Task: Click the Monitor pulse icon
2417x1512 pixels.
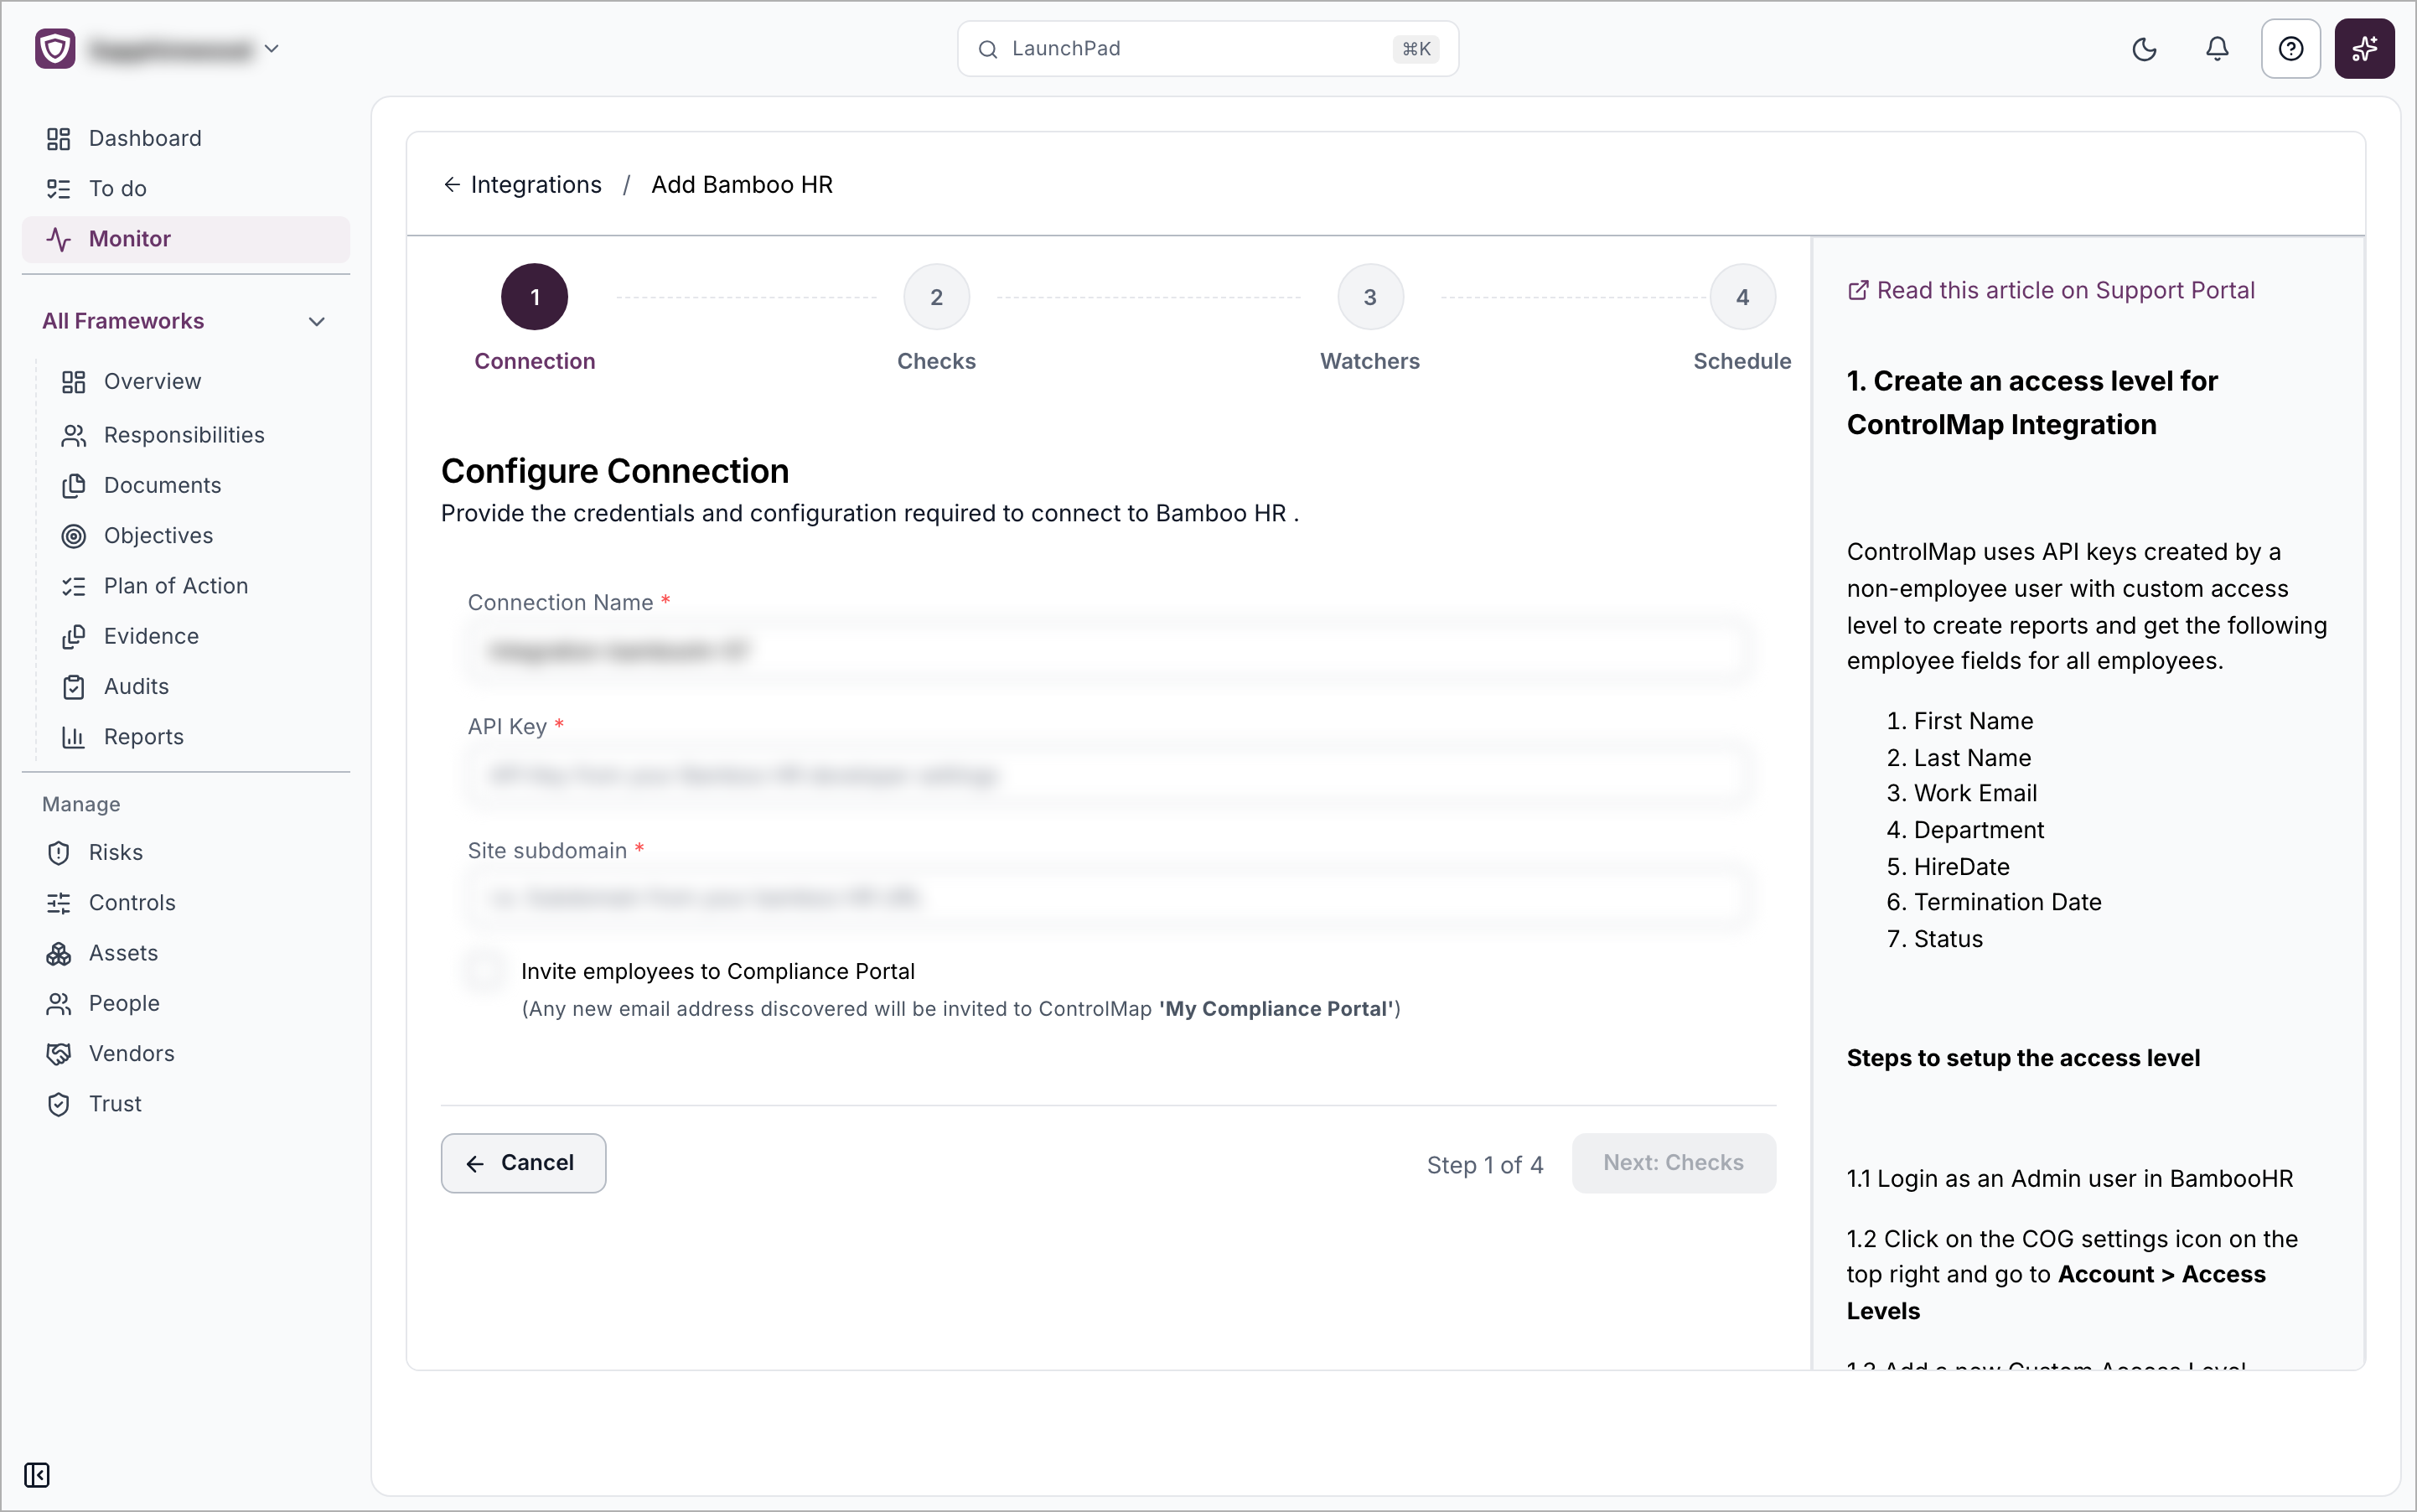Action: pyautogui.click(x=59, y=239)
